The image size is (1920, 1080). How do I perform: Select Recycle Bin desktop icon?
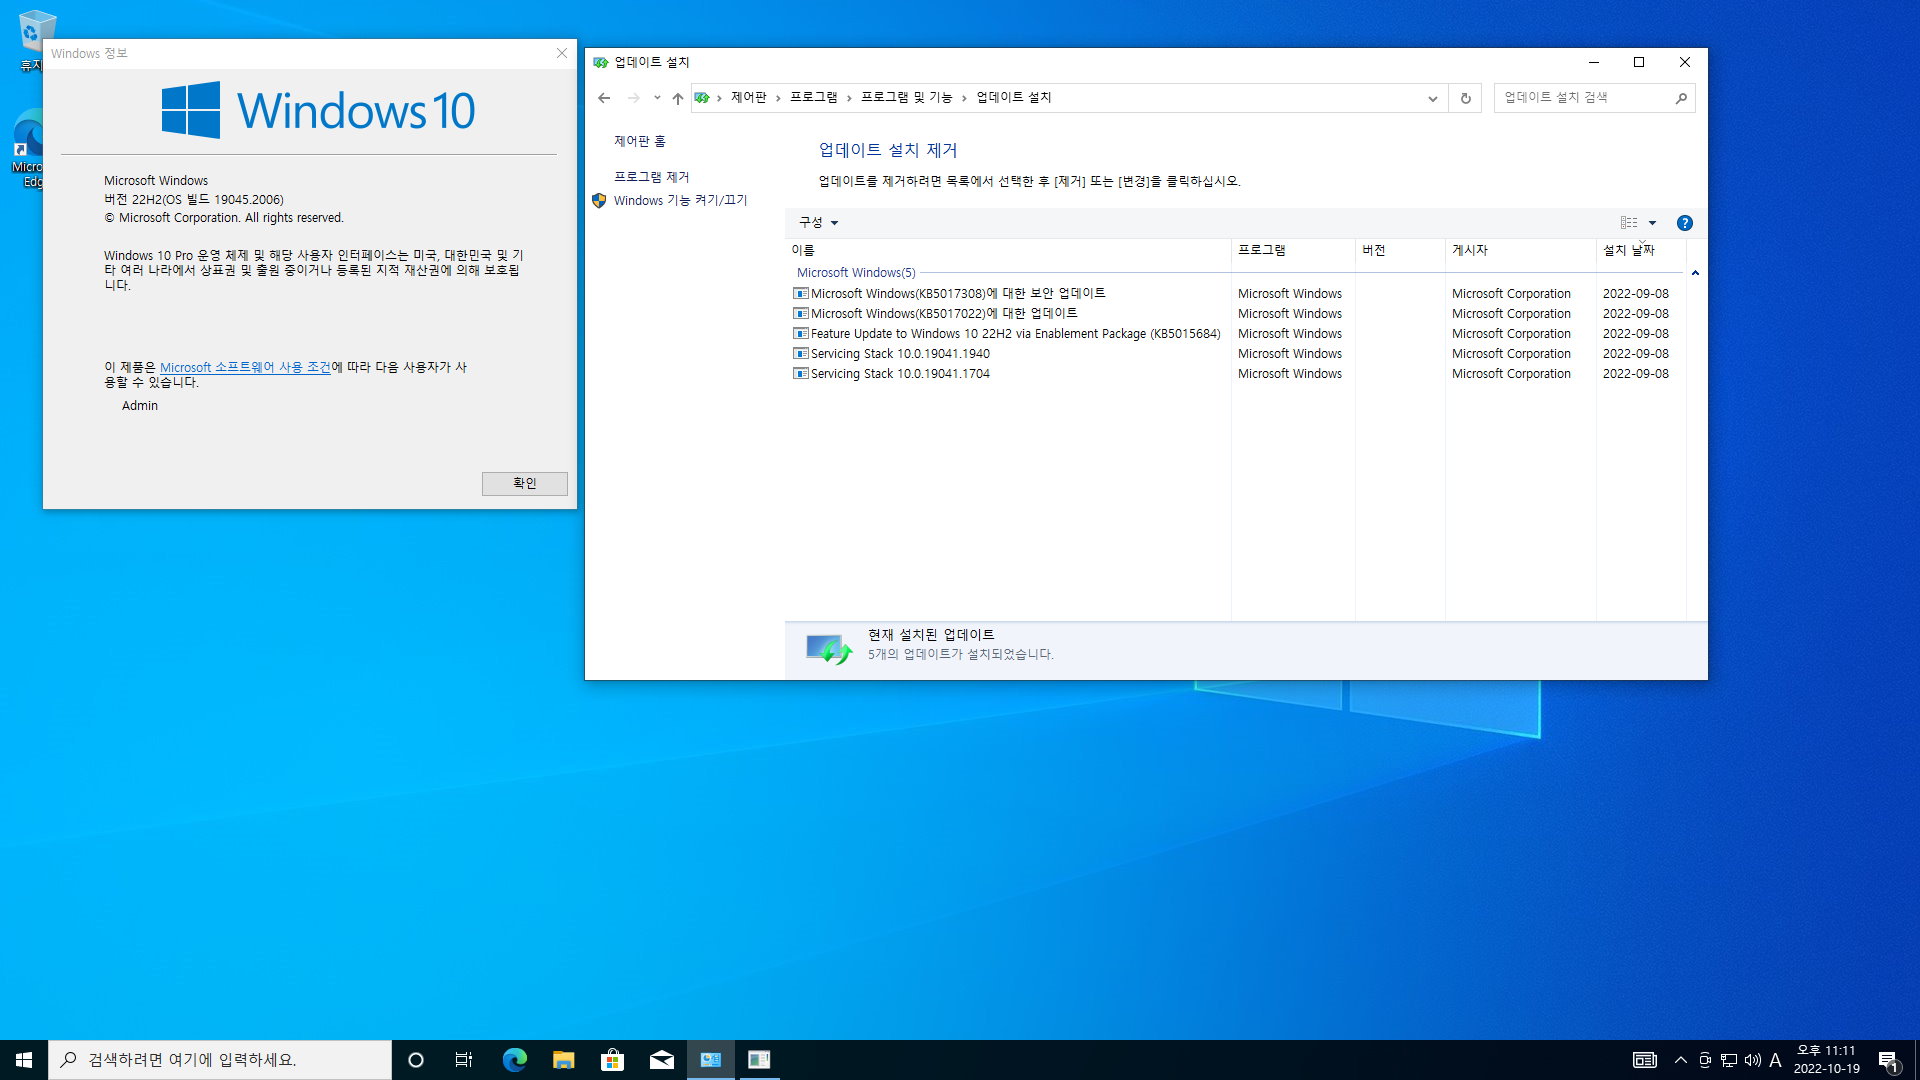click(x=36, y=42)
